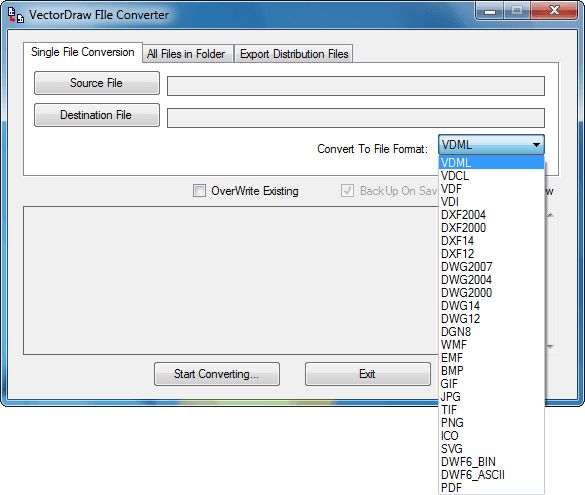585x495 pixels.
Task: Select DWG2004 format
Action: coord(491,280)
